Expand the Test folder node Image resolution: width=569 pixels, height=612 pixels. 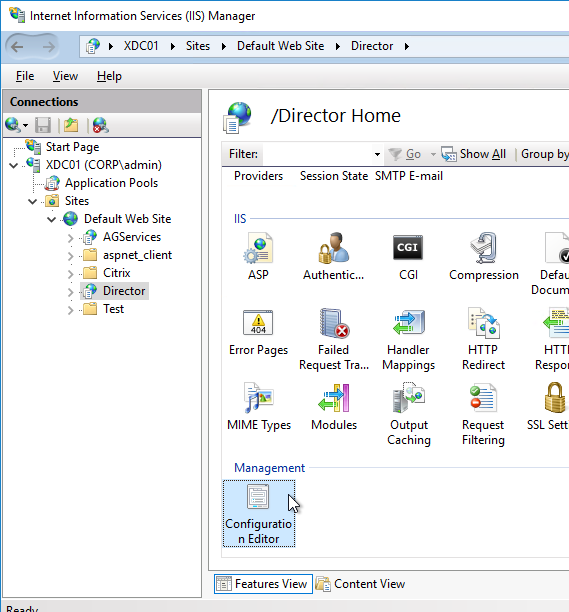71,310
